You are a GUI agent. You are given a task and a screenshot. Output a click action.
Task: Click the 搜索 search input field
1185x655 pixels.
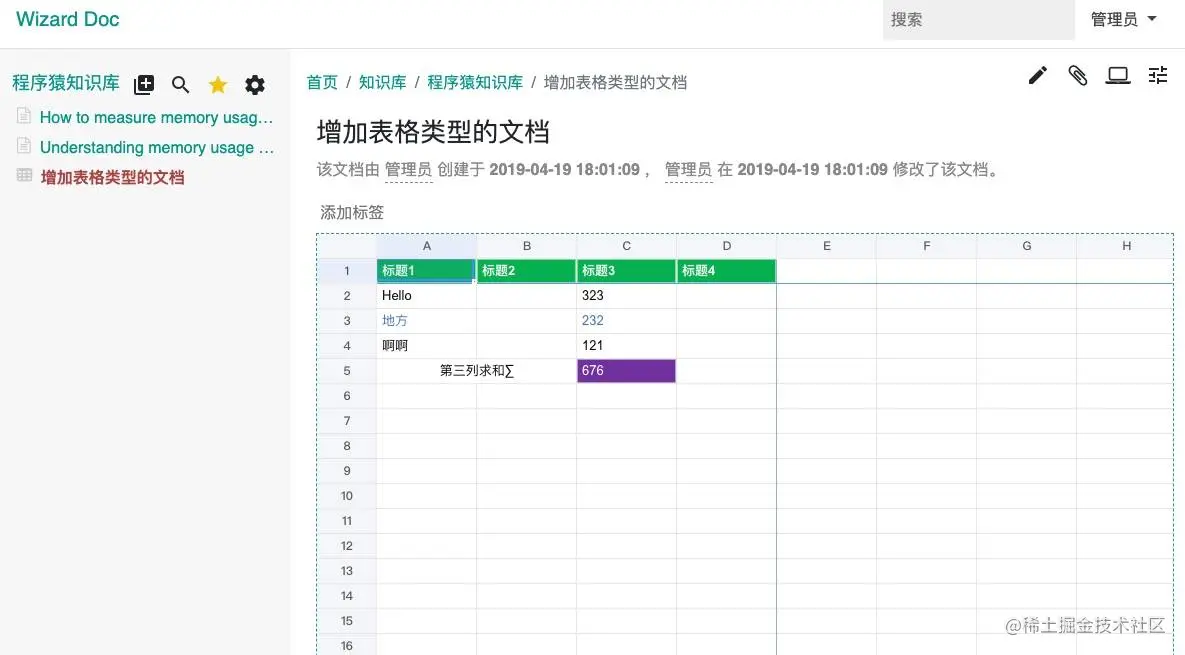(x=979, y=20)
